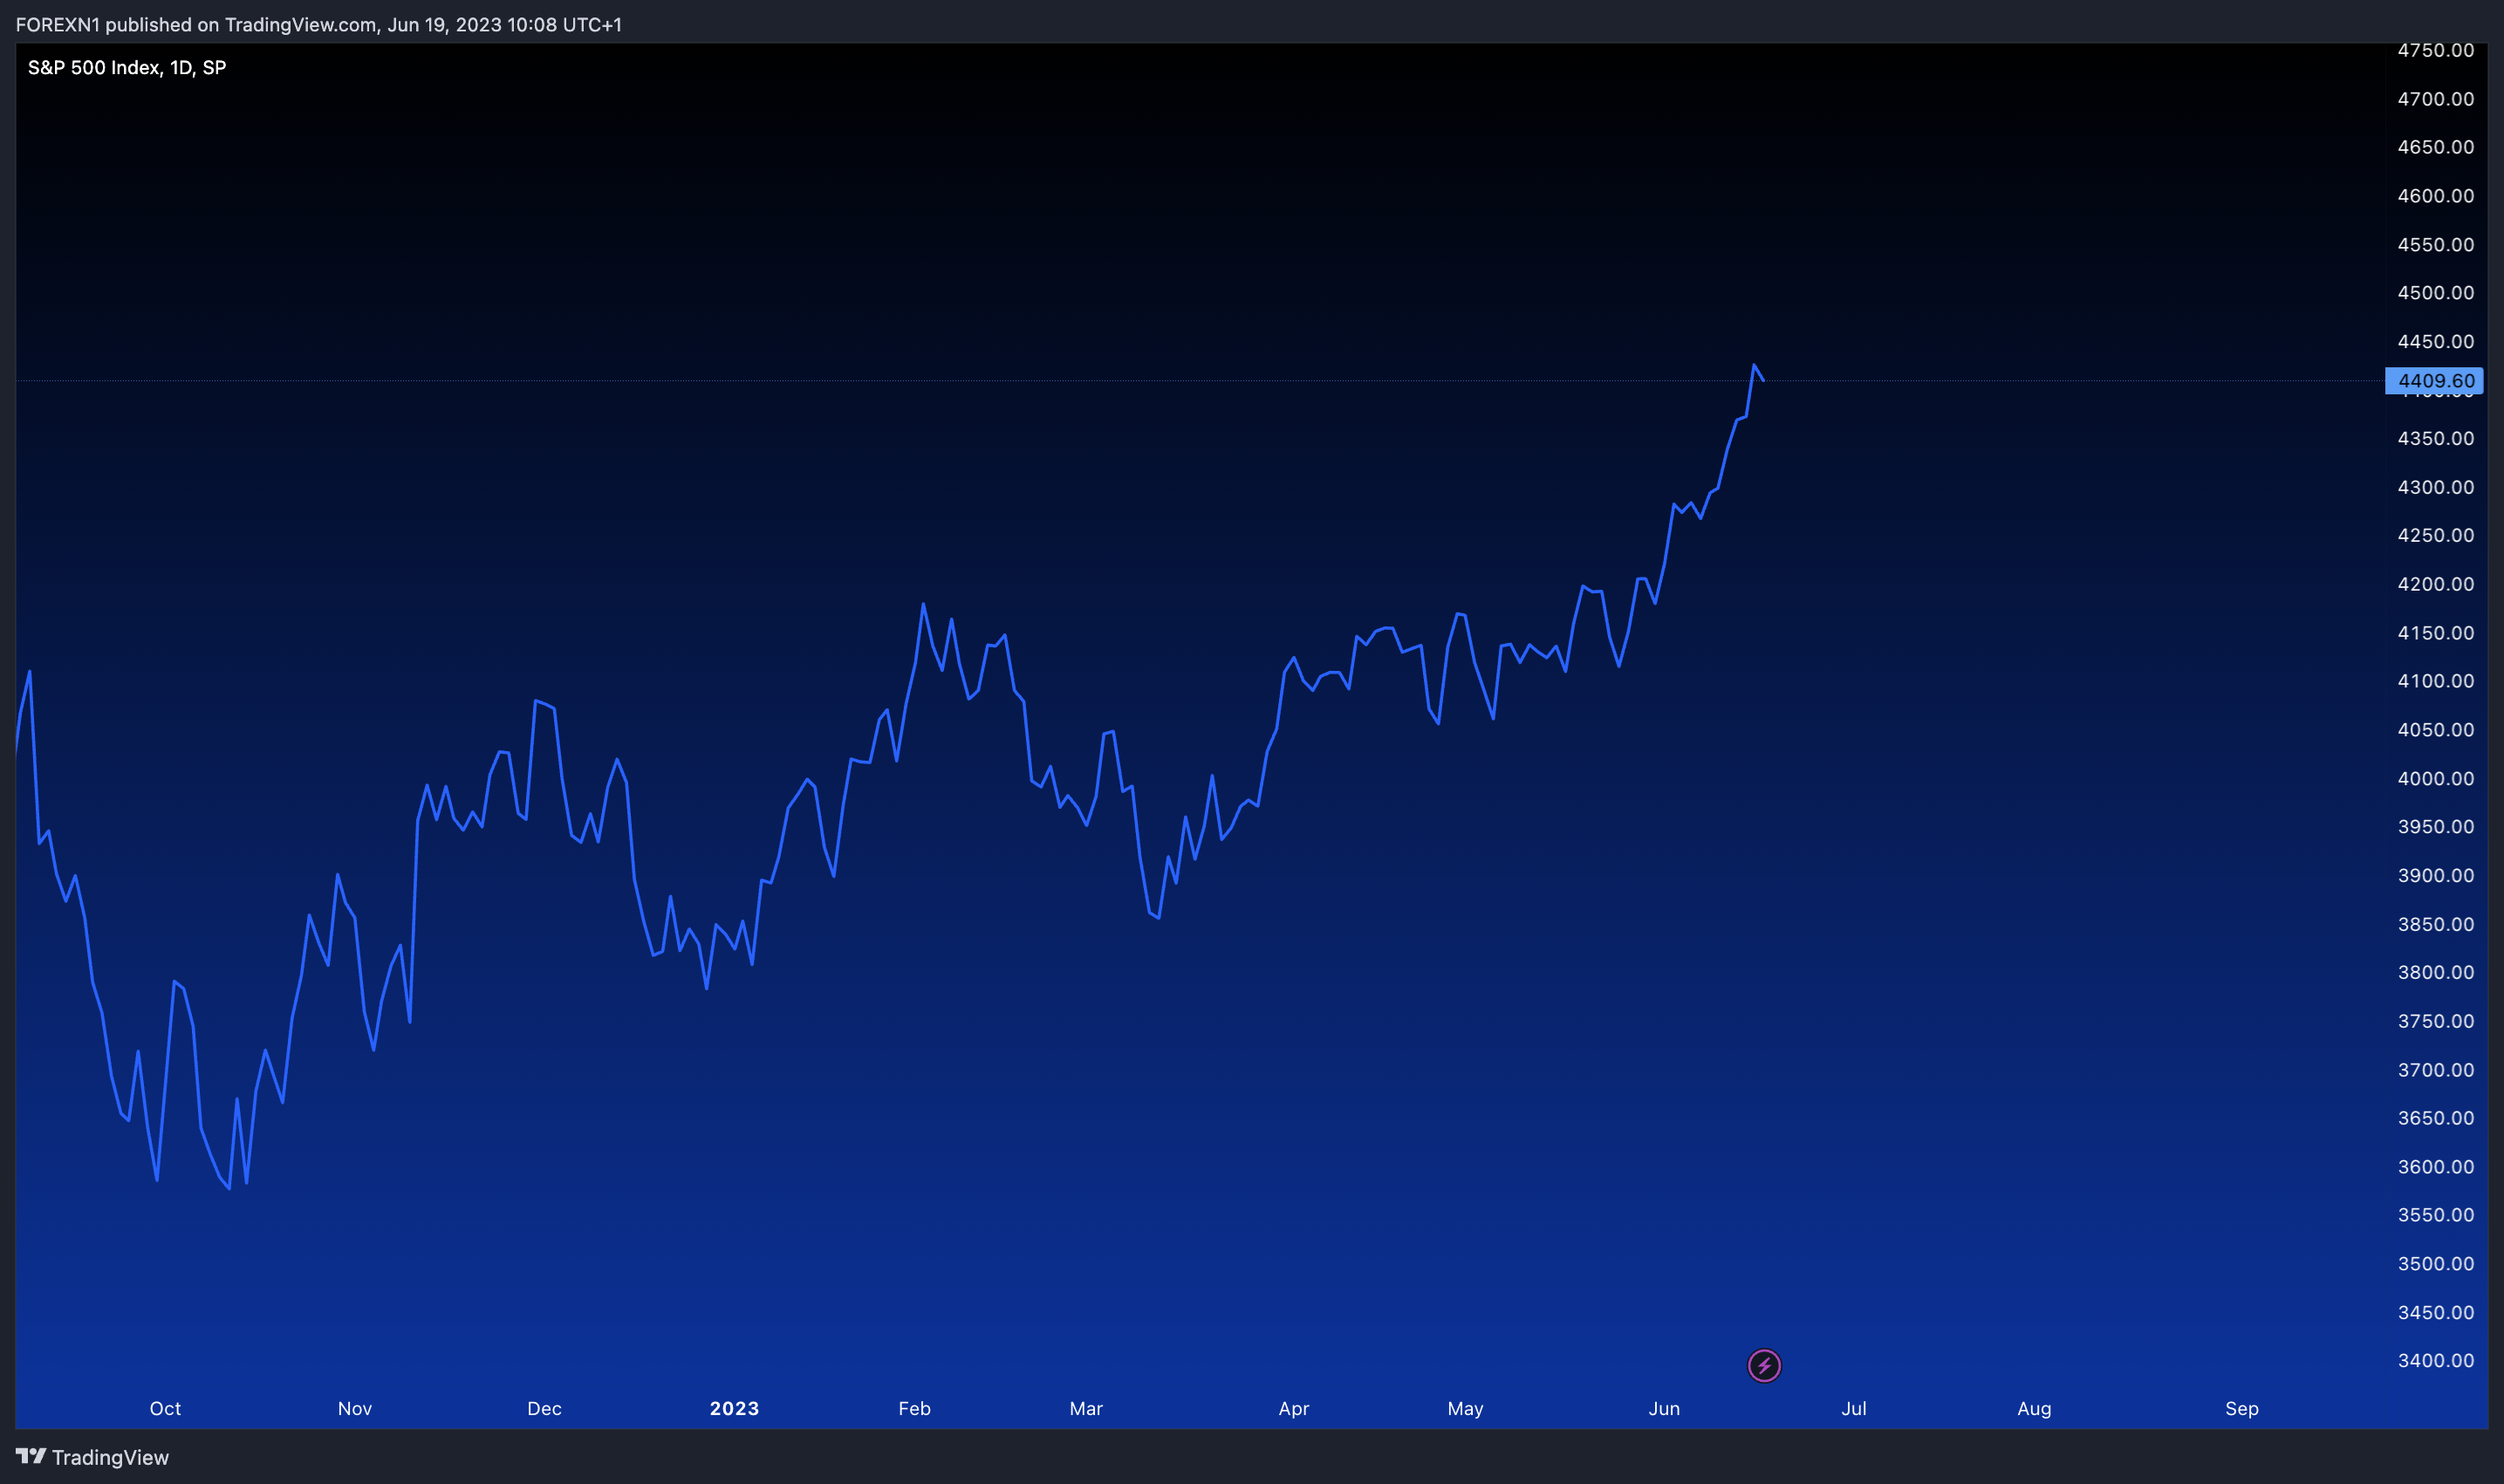Screen dimensions: 2504x1484
Task: Click the 3550.00 price axis label
Action: click(x=2436, y=1216)
